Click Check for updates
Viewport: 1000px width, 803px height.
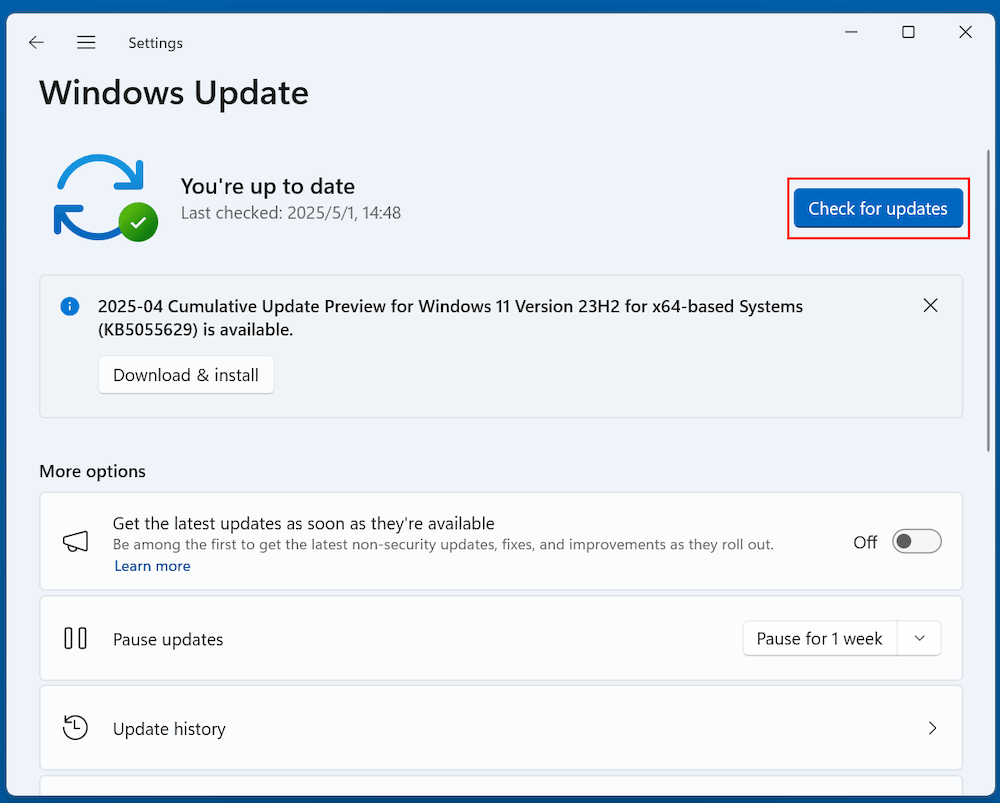coord(878,209)
